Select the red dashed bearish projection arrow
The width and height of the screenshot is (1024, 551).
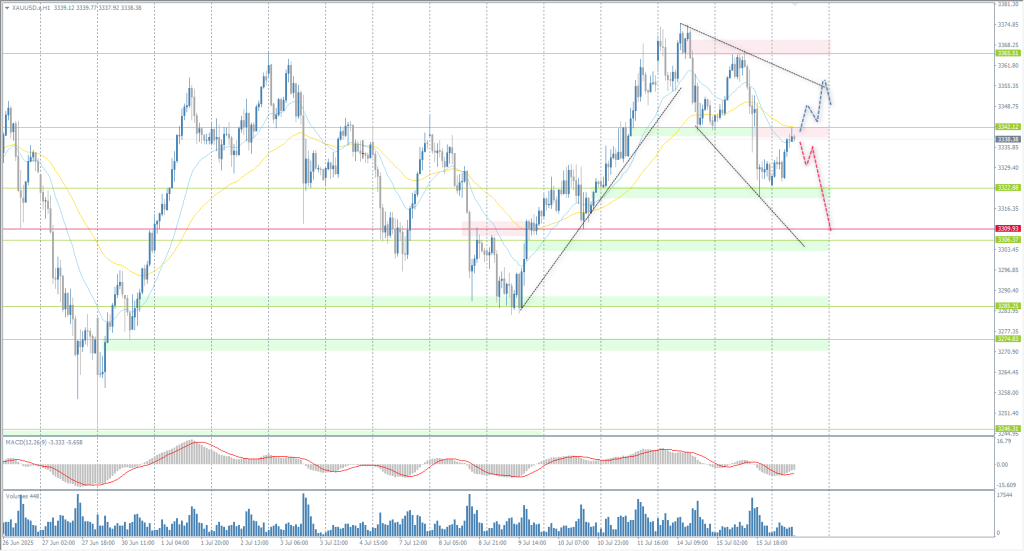point(822,190)
